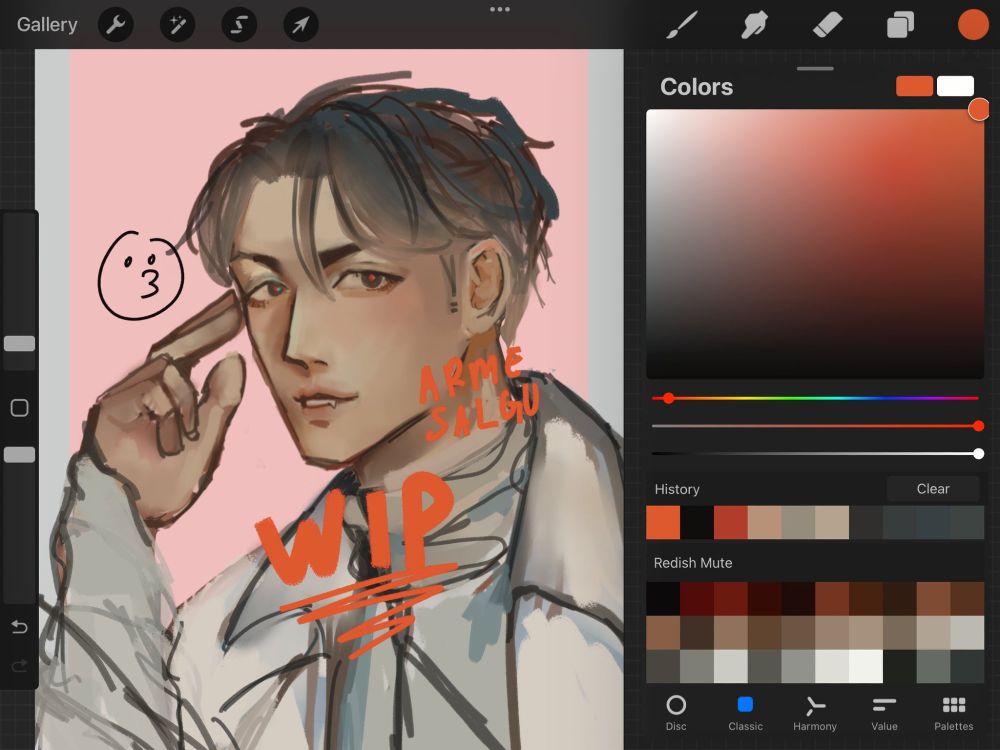The height and width of the screenshot is (750, 1000).
Task: Pick the light peach swatch in History
Action: [764, 522]
